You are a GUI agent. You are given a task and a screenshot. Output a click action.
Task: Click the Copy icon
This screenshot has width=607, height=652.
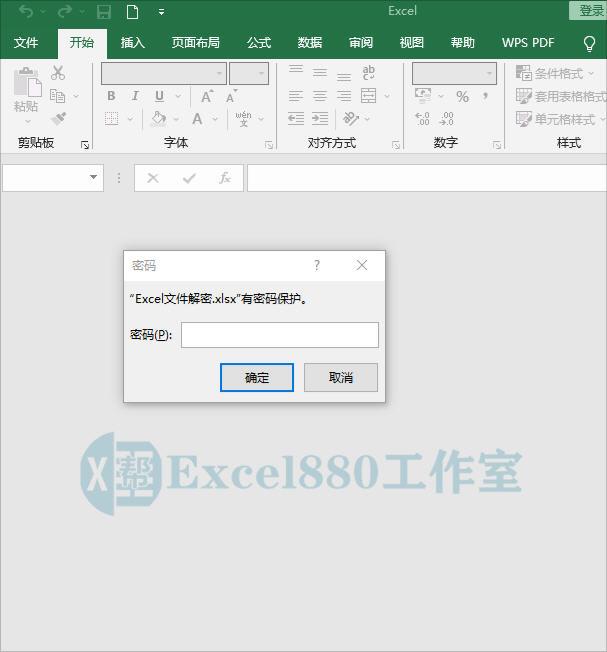pyautogui.click(x=57, y=96)
